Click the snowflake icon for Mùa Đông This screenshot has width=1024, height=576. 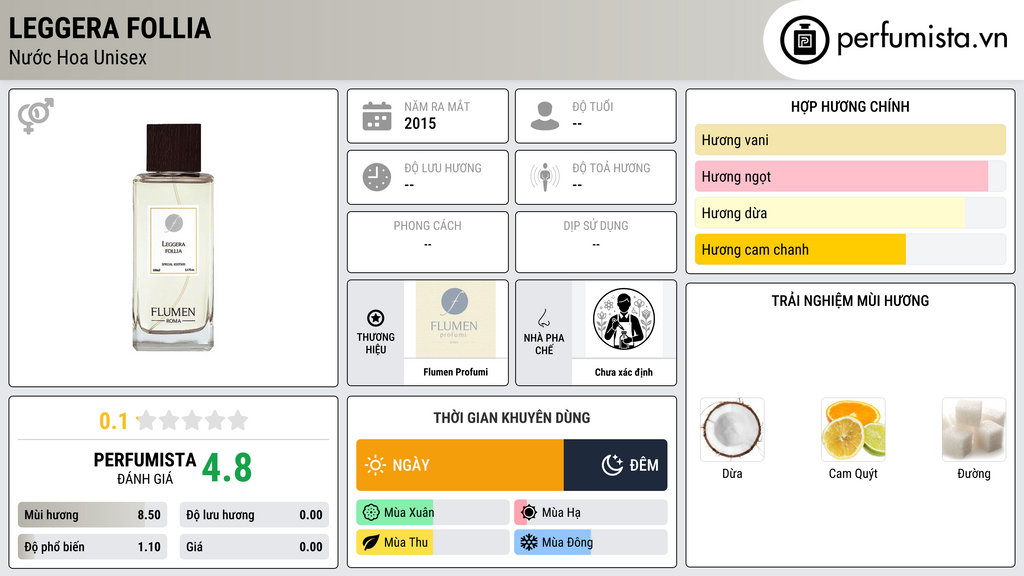(x=529, y=542)
